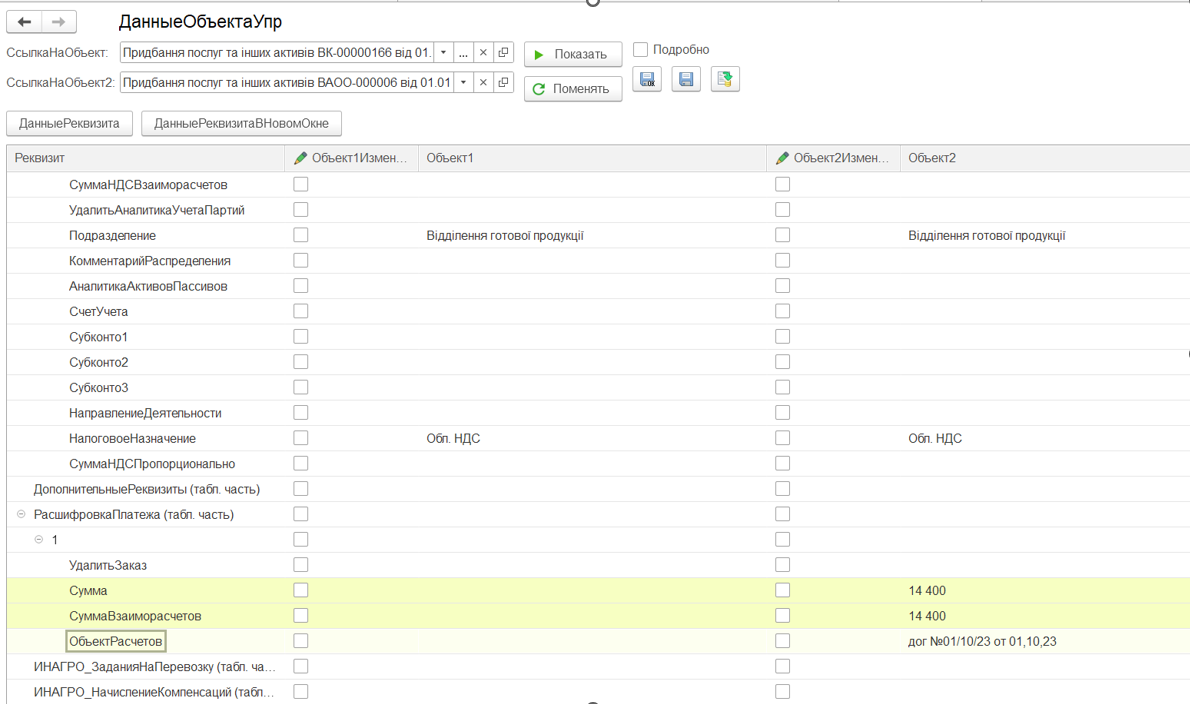Select the СуммаНДСПропорционально row
The height and width of the screenshot is (704, 1190).
coord(598,464)
